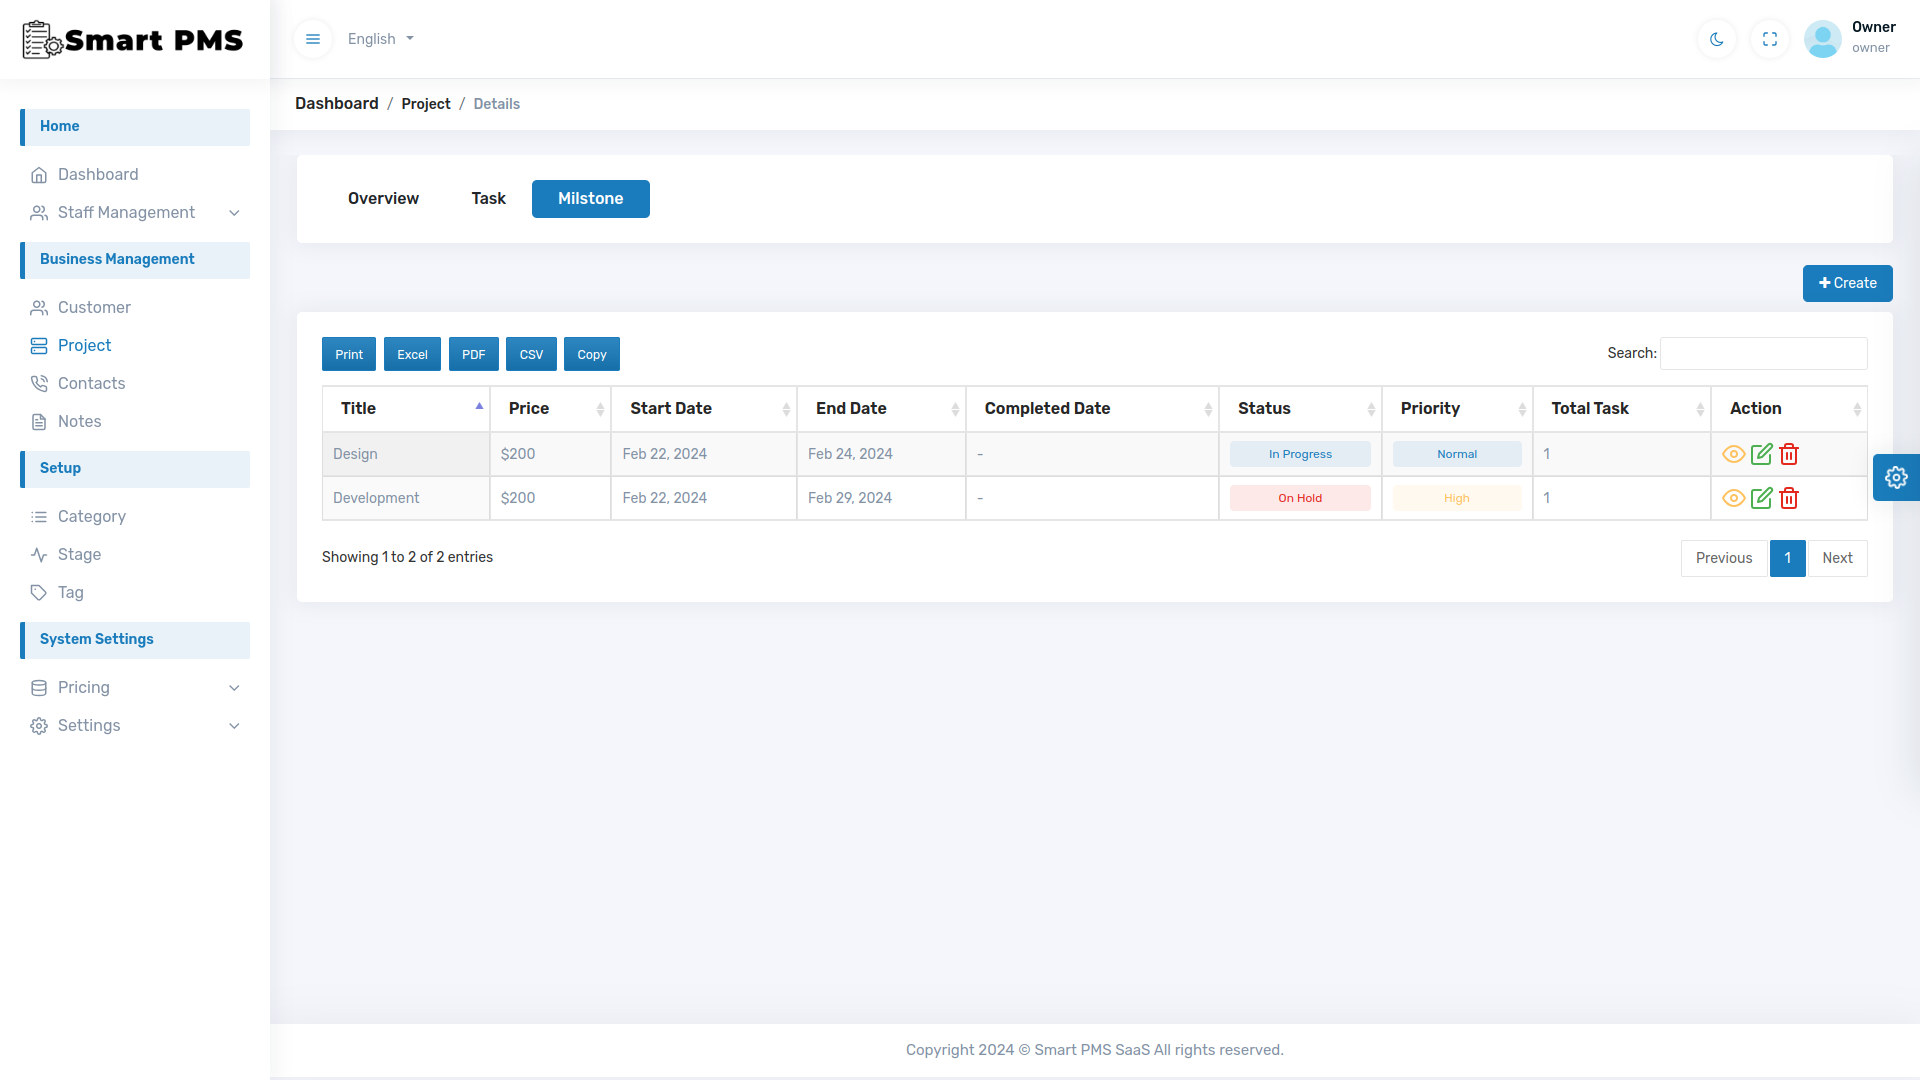1920x1080 pixels.
Task: View the Design milestone details via eye icon
Action: click(x=1733, y=454)
